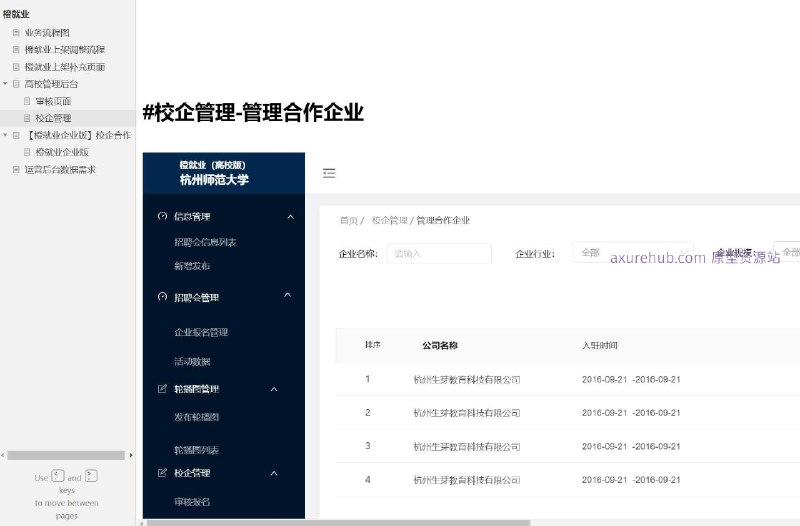The width and height of the screenshot is (800, 526).
Task: Open the 企业行业 dropdown showing 全部
Action: (633, 253)
